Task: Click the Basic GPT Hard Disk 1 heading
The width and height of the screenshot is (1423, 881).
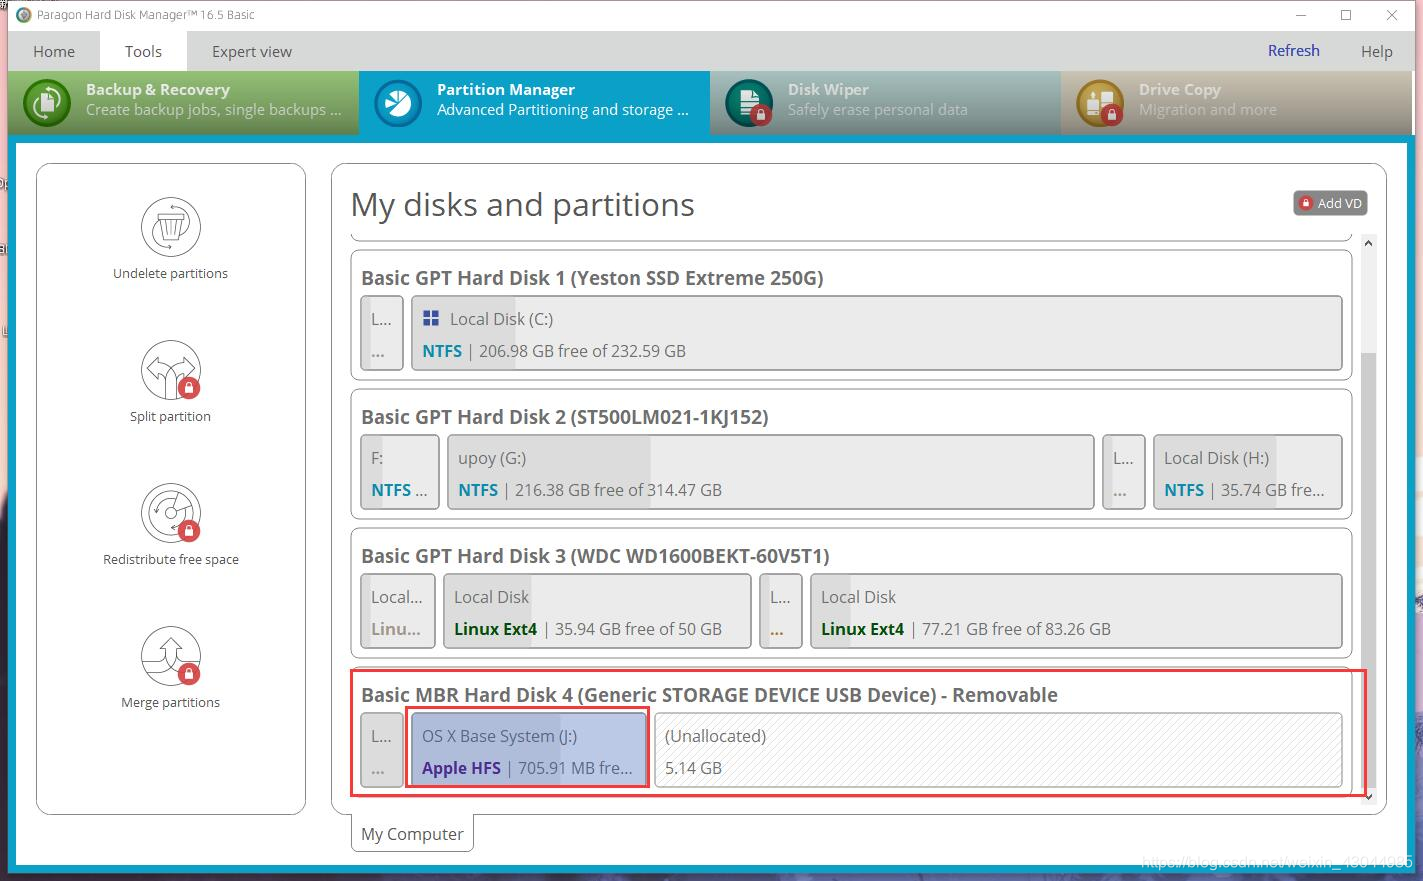Action: click(592, 278)
